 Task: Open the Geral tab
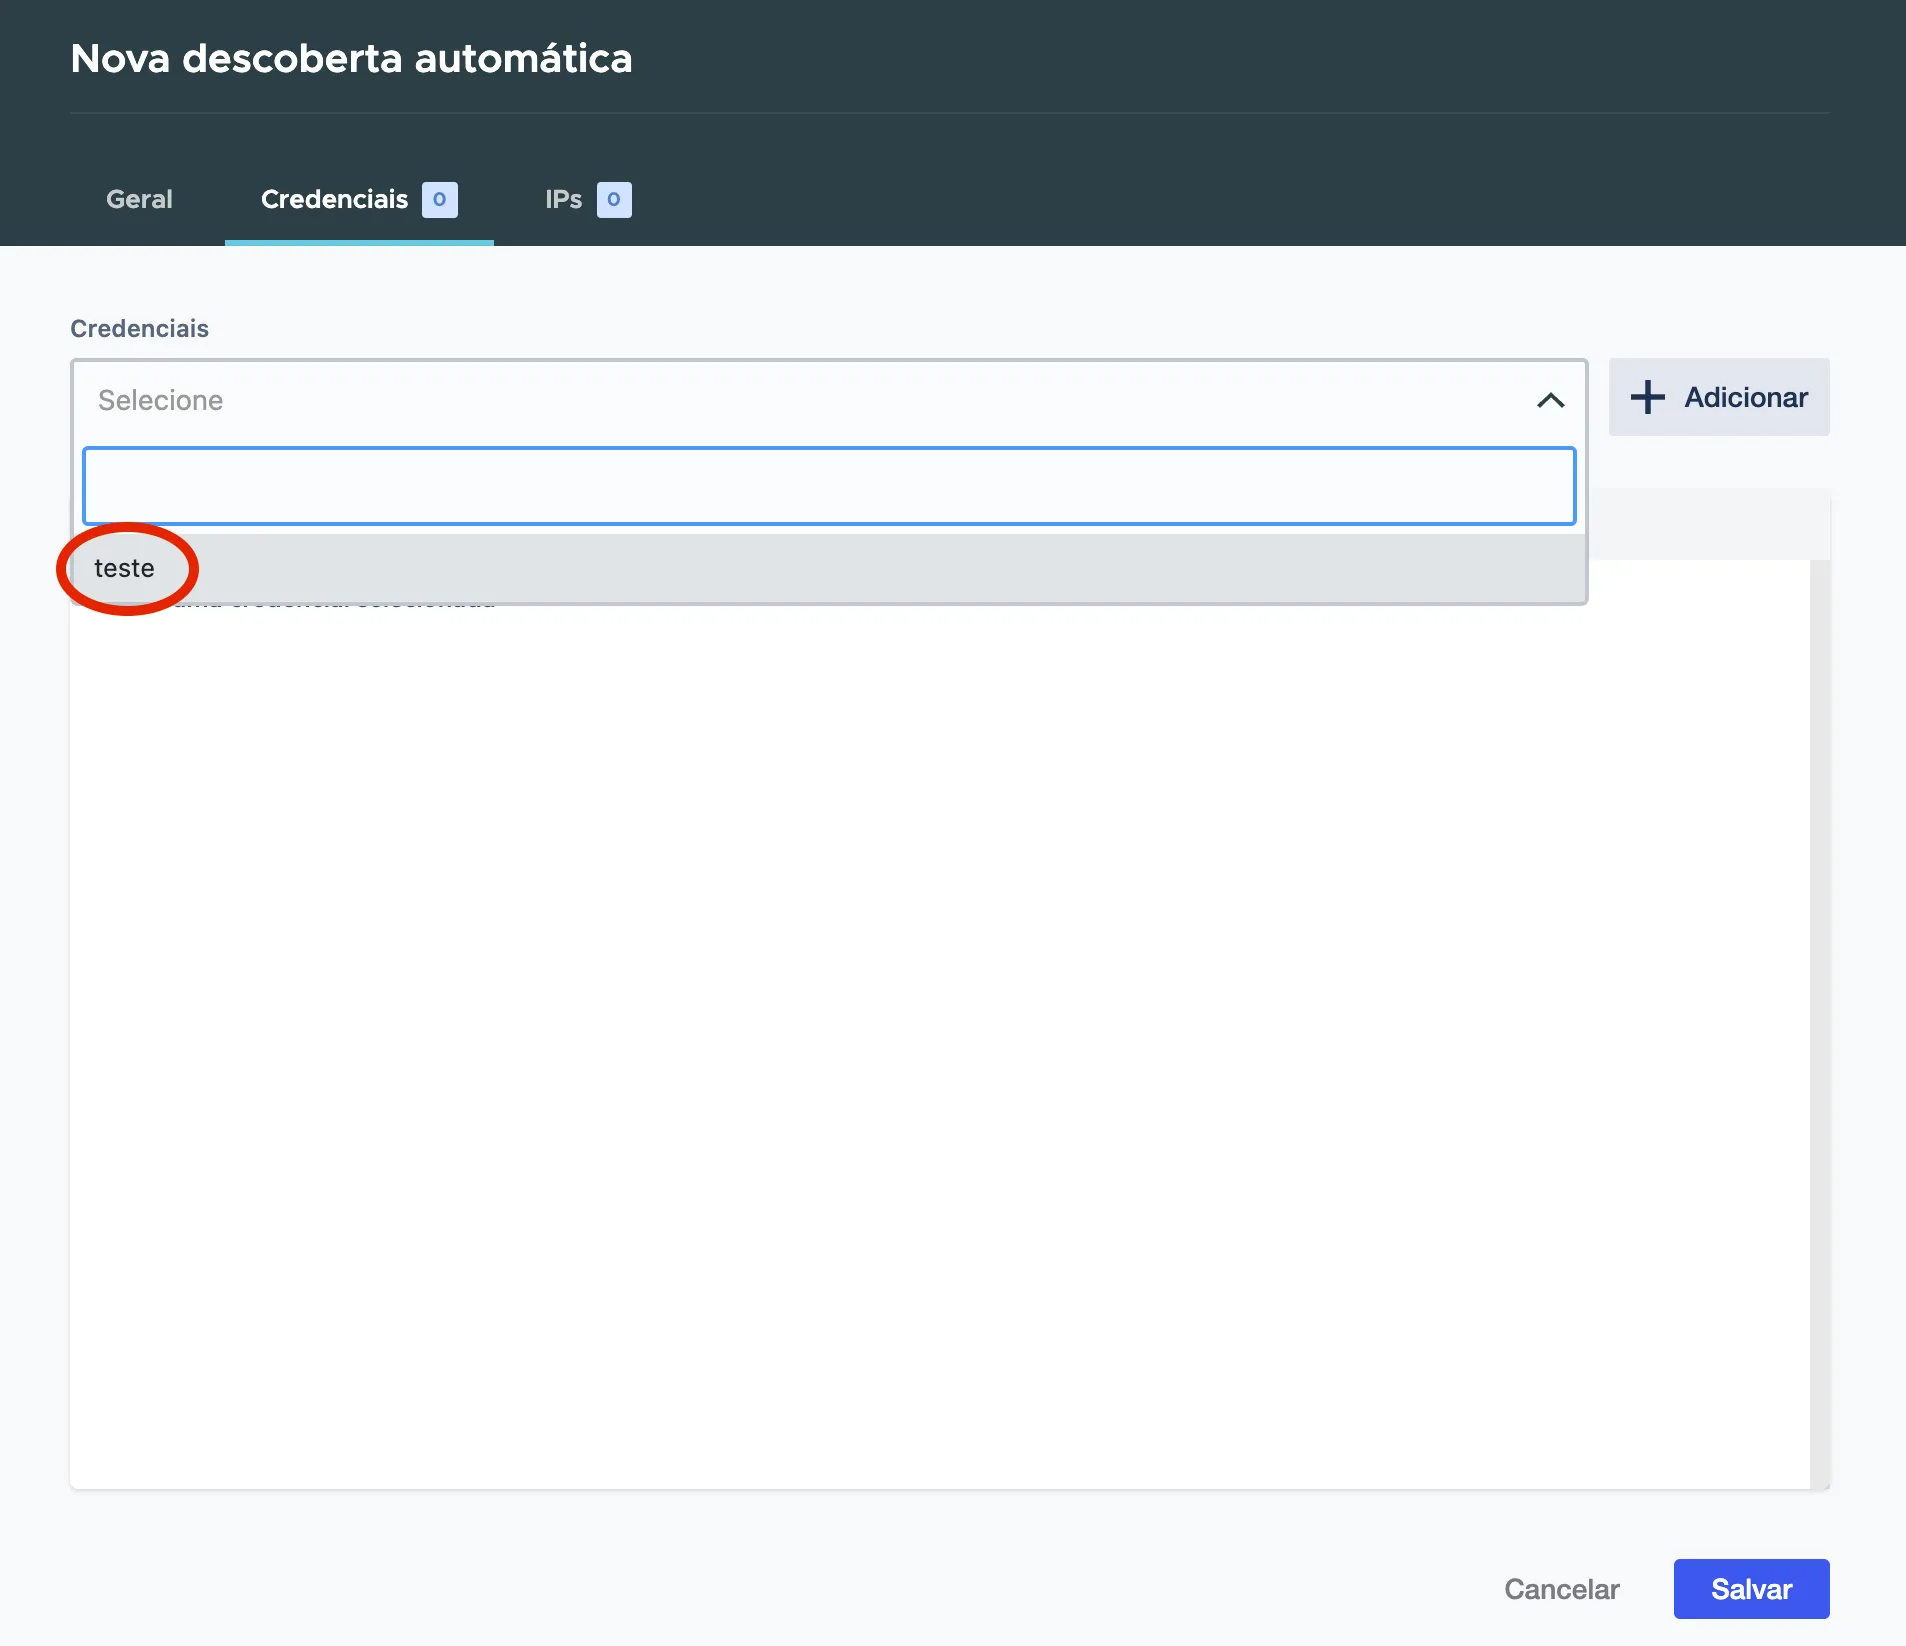coord(139,199)
